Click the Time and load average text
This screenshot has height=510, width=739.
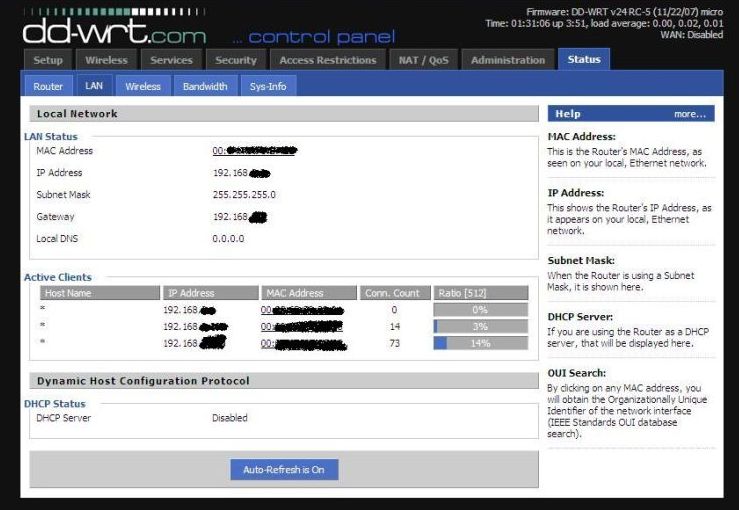(x=604, y=23)
